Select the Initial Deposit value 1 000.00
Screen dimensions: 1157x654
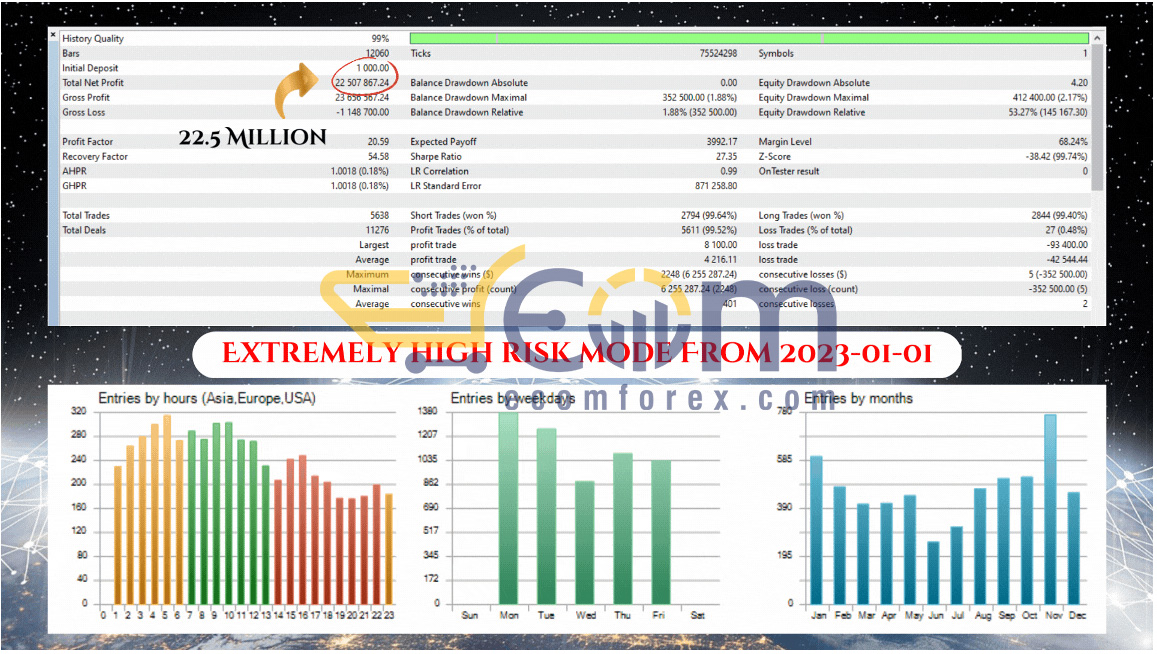coord(373,68)
